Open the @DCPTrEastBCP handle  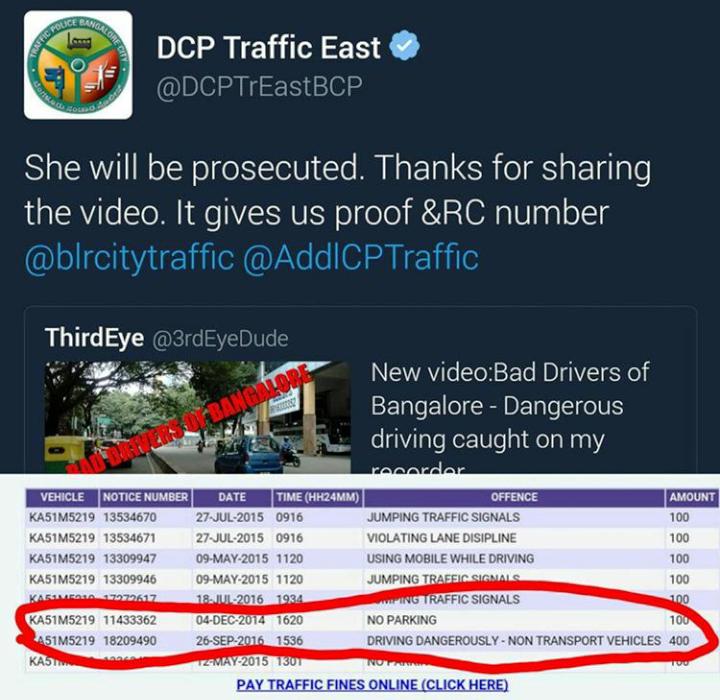pyautogui.click(x=259, y=87)
